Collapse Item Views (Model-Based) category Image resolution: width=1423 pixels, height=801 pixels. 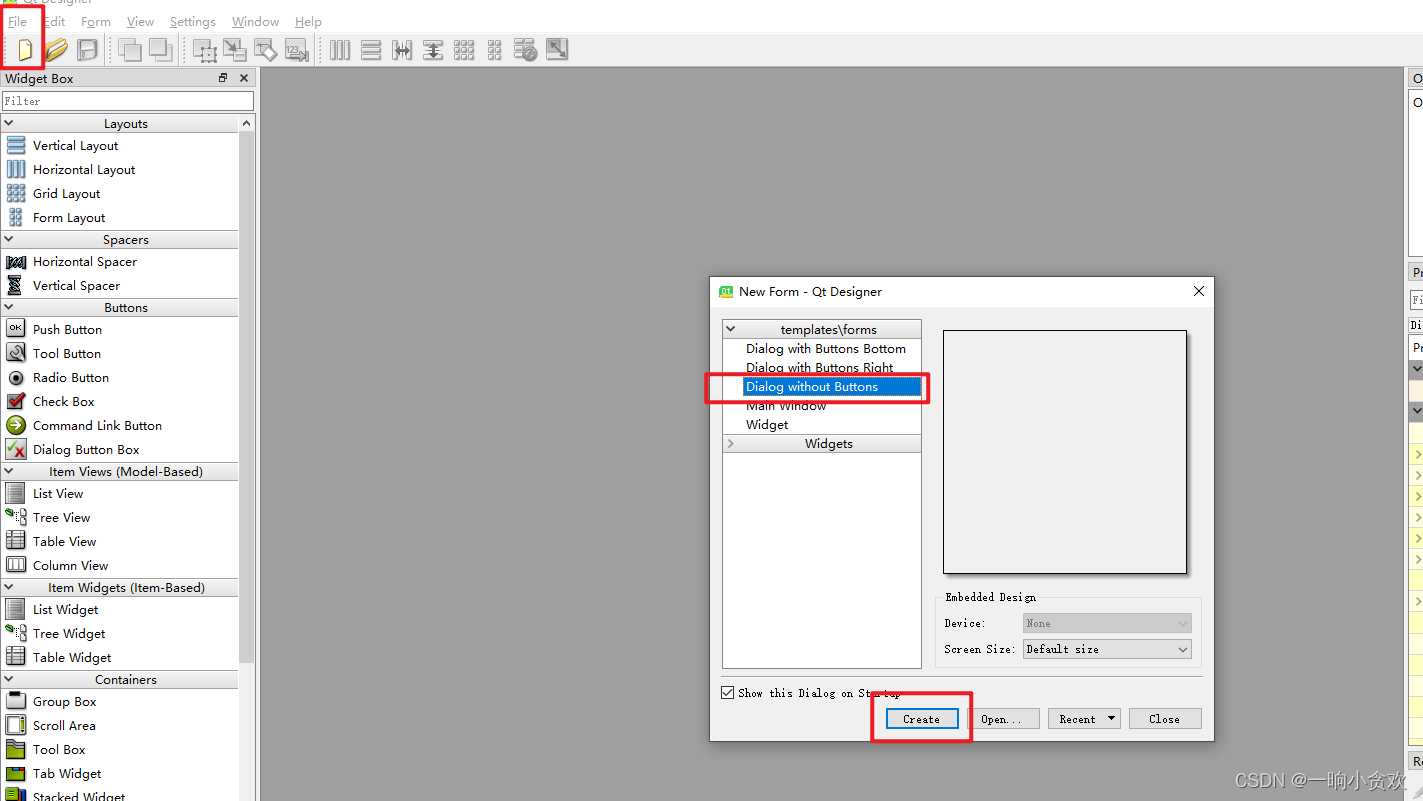coord(9,471)
